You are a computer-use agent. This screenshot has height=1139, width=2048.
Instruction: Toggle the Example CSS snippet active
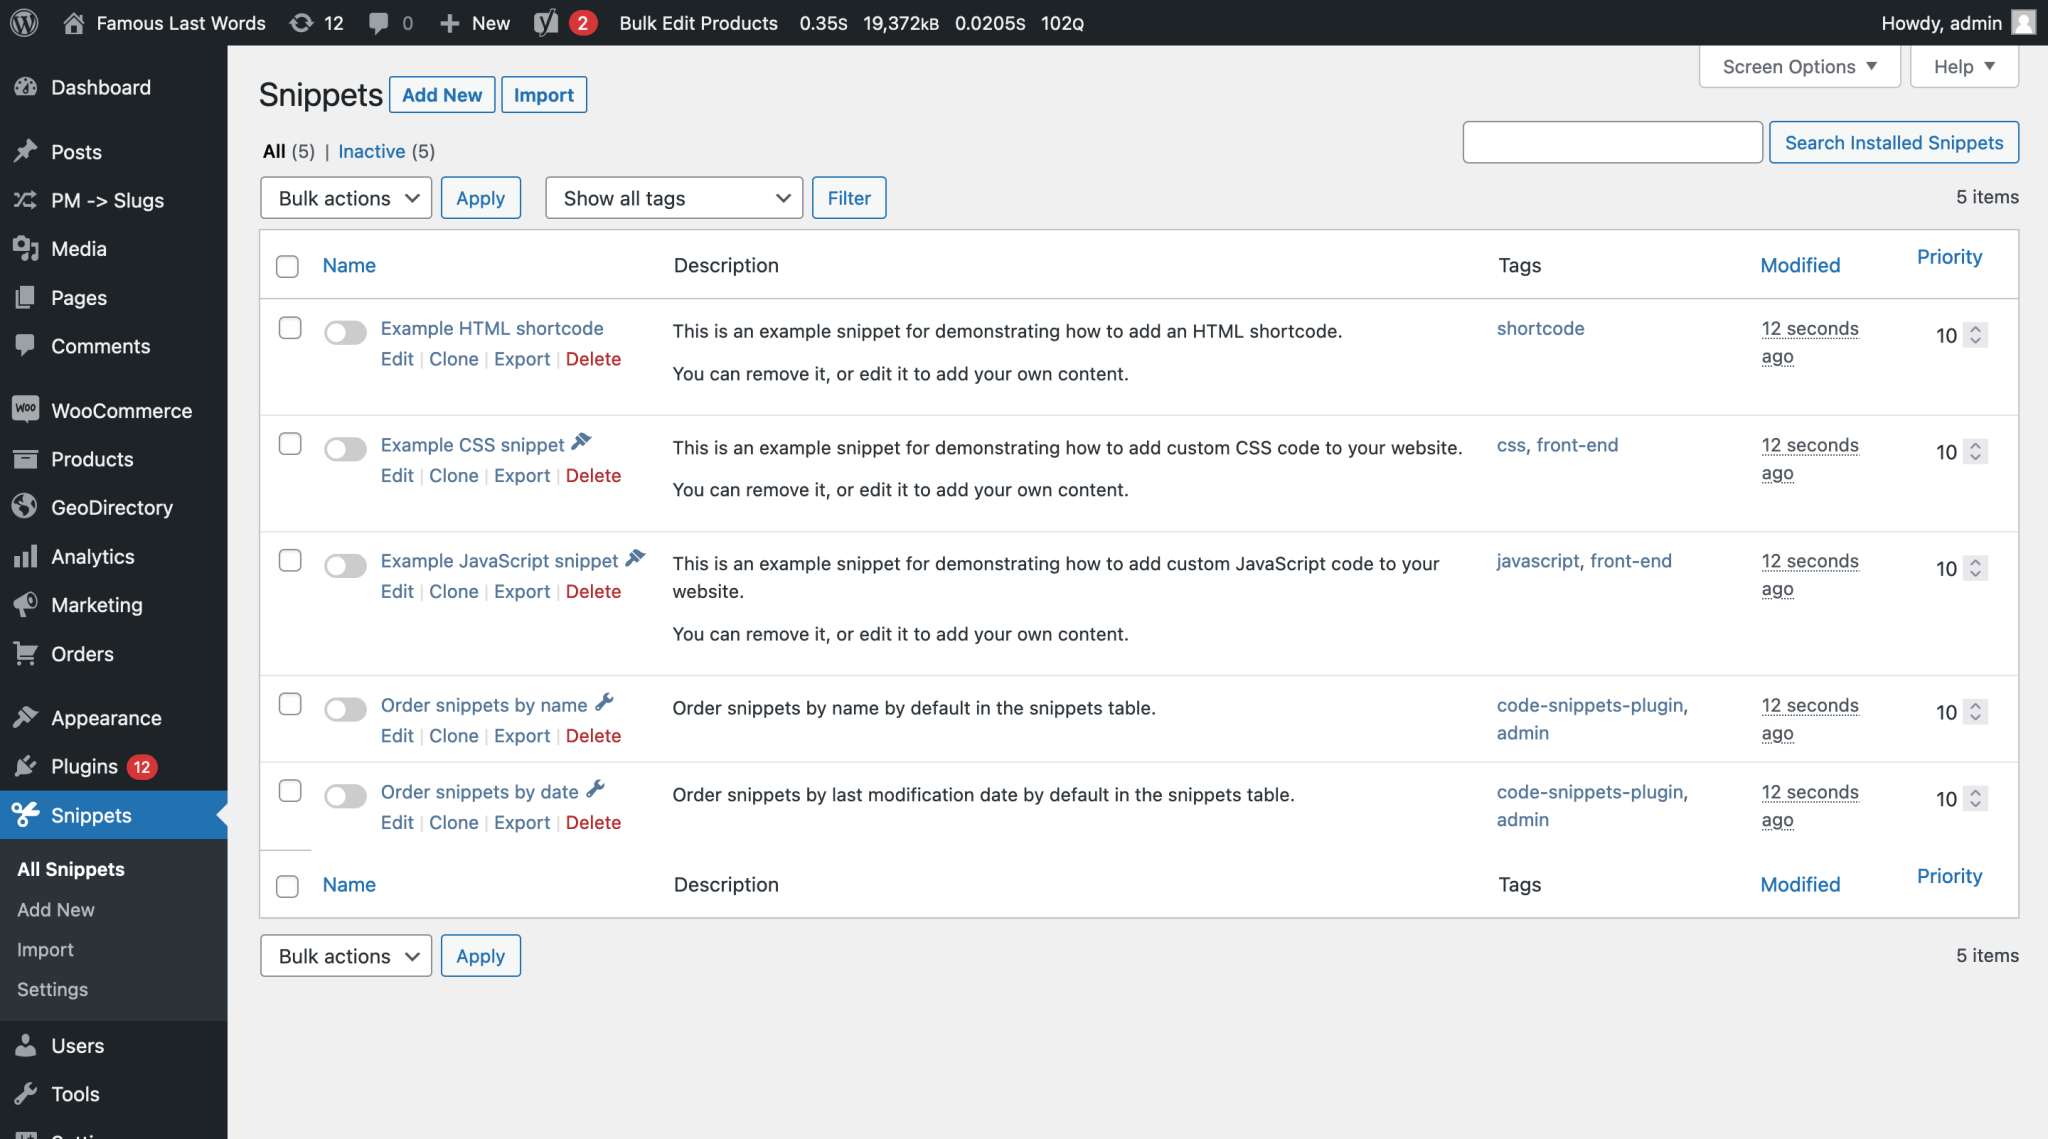click(344, 446)
